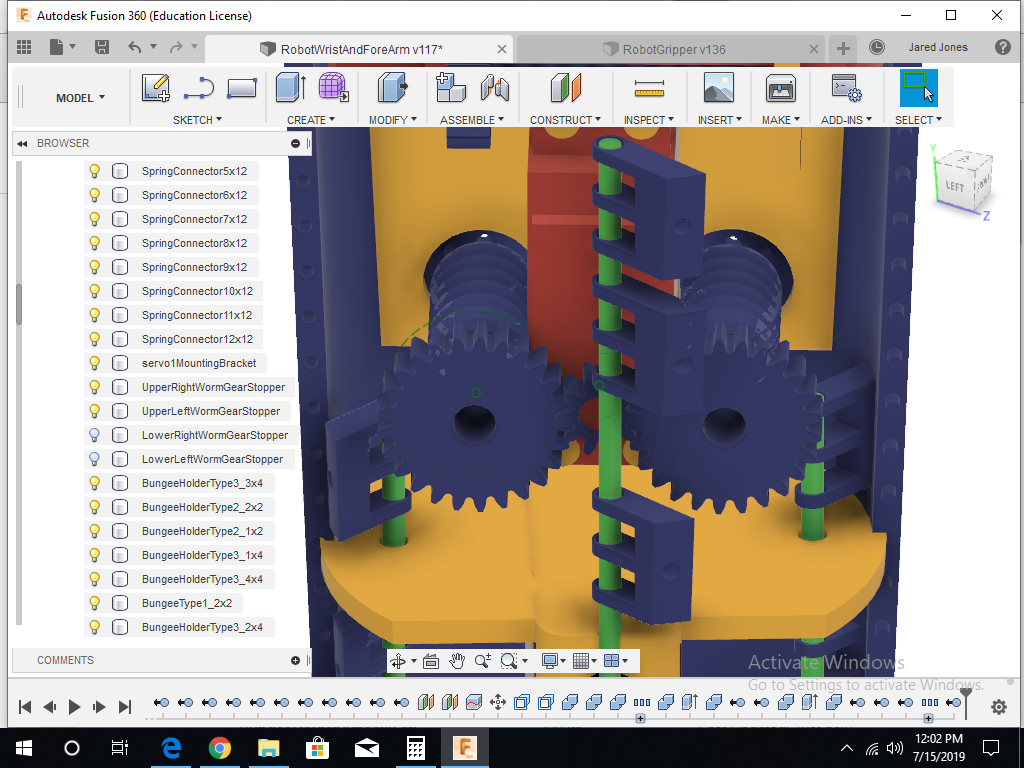Expand the SKETCH menu dropdown
This screenshot has width=1024, height=768.
[x=197, y=120]
